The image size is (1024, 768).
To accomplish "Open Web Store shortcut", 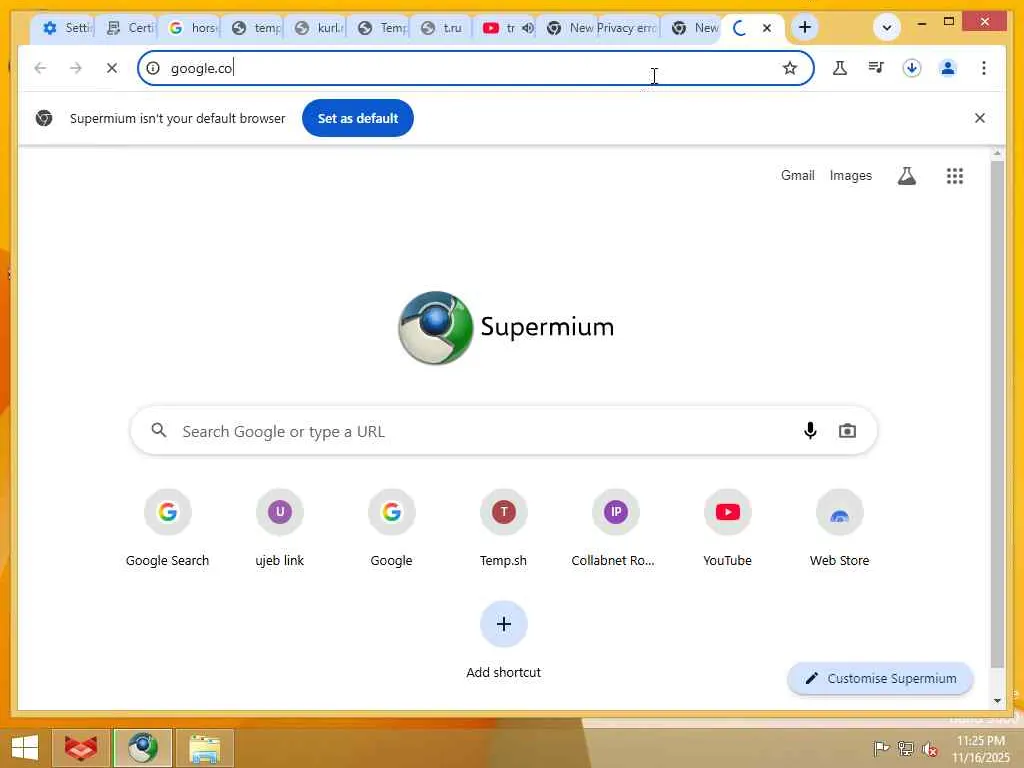I will pyautogui.click(x=839, y=529).
